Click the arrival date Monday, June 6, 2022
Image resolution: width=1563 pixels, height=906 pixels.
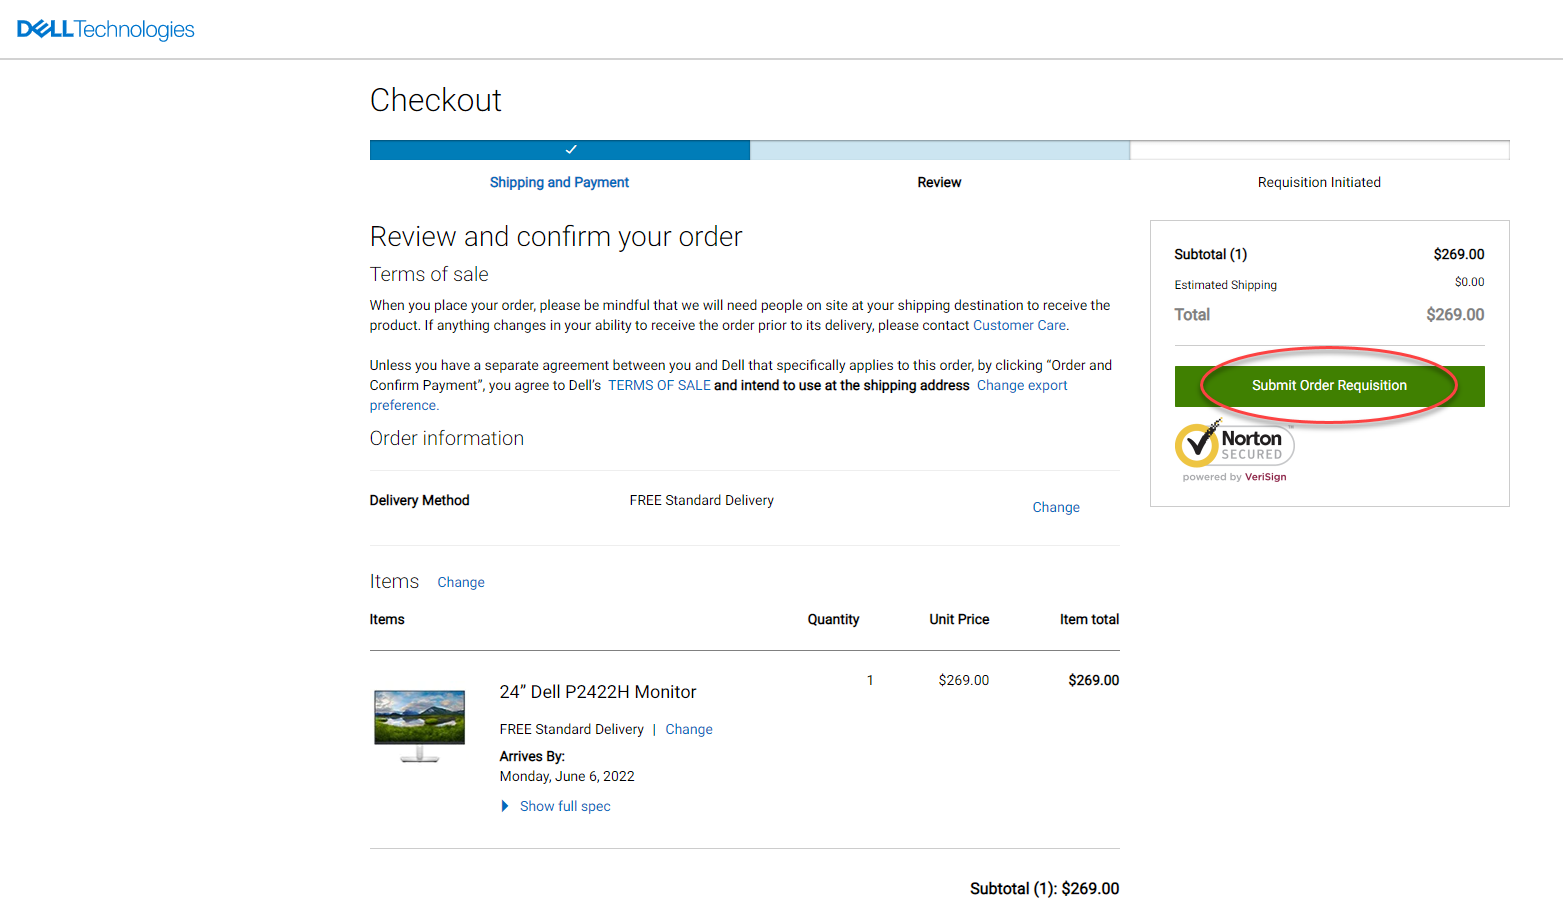[567, 776]
